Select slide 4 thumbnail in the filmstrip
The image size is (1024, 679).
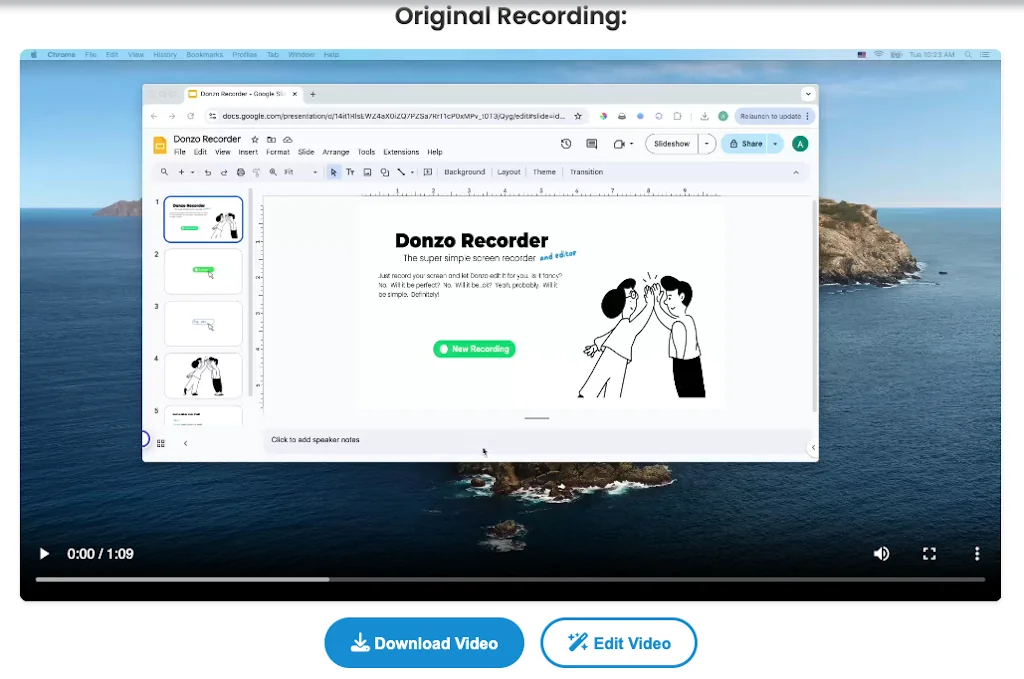click(203, 375)
